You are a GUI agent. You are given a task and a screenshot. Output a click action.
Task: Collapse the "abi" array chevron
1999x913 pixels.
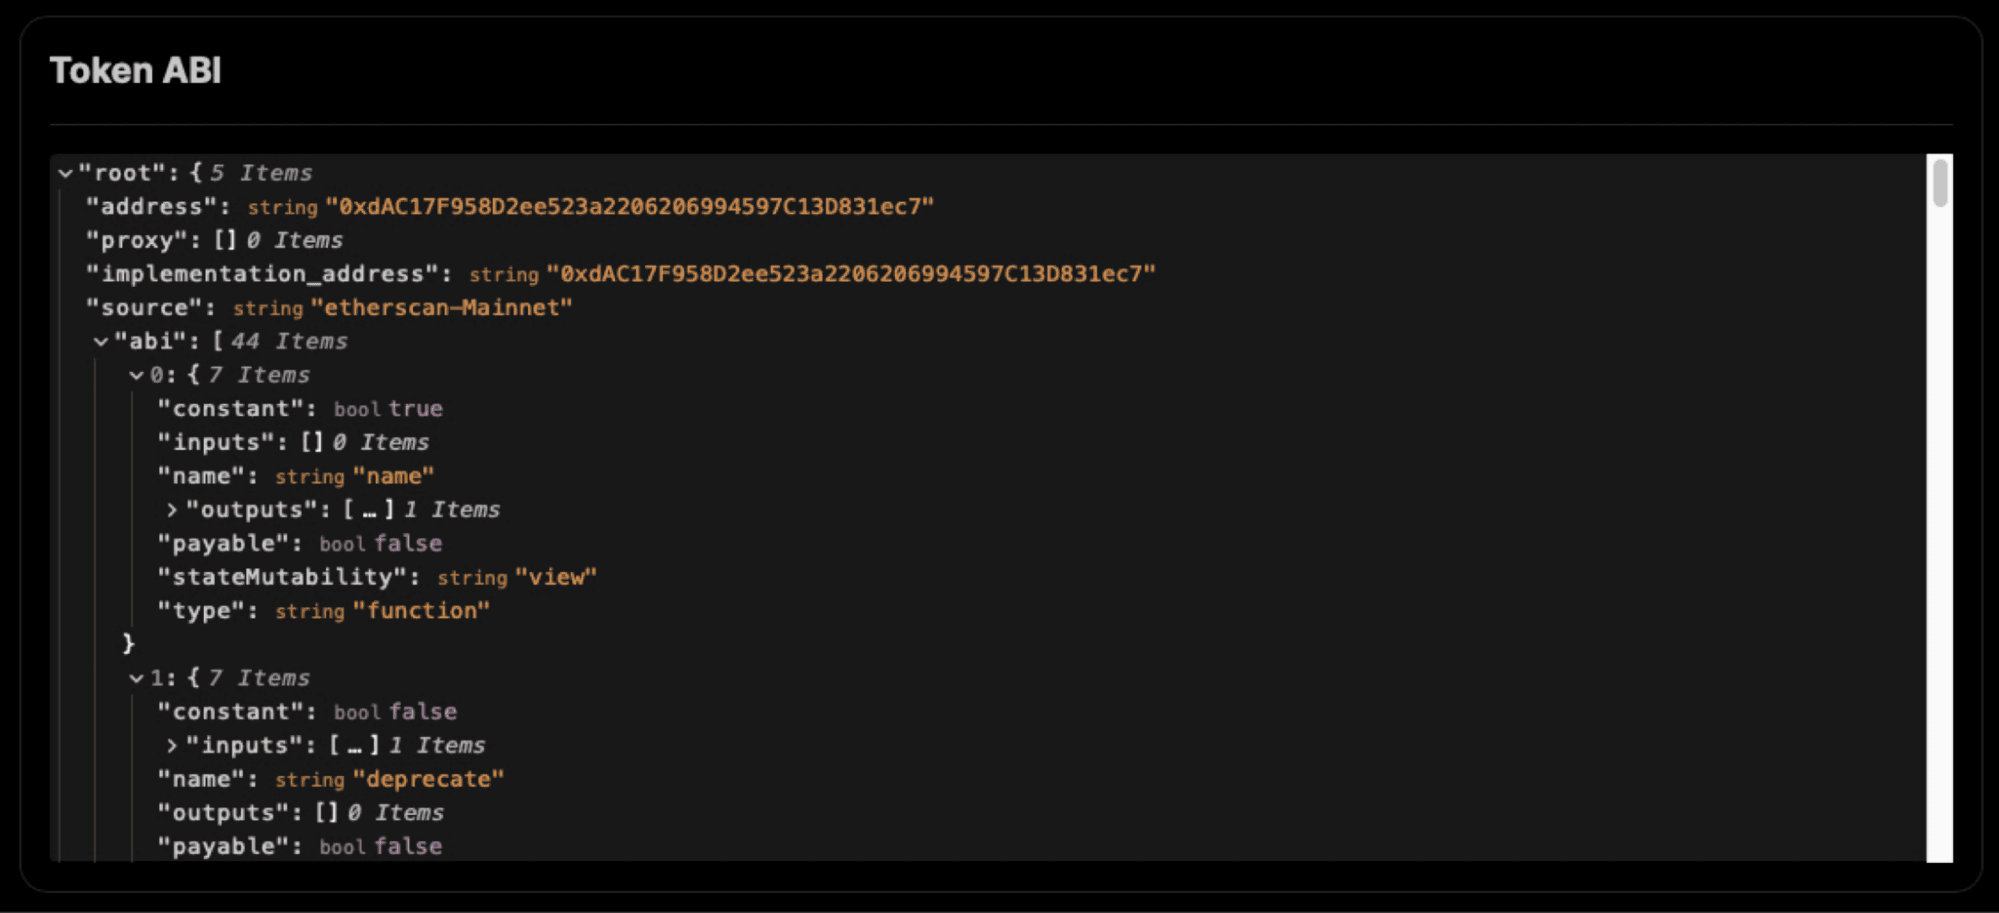101,342
